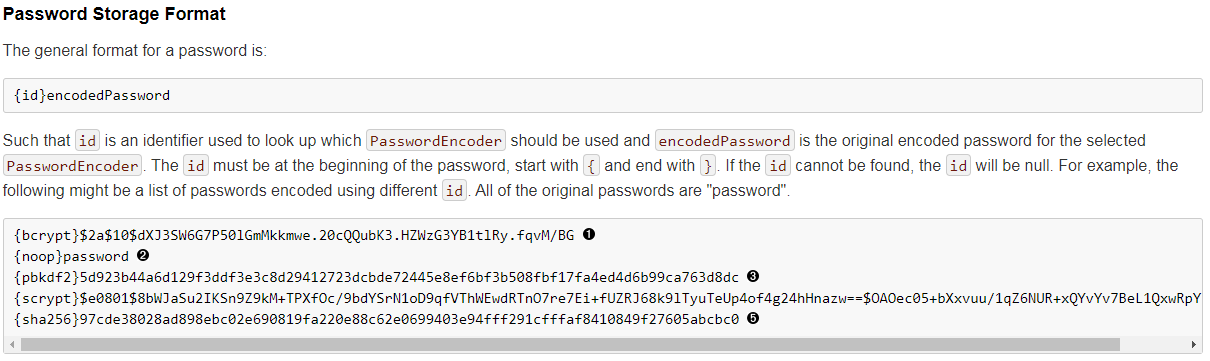Click the inline encodedPassword code label
This screenshot has width=1210, height=361.
pos(725,141)
